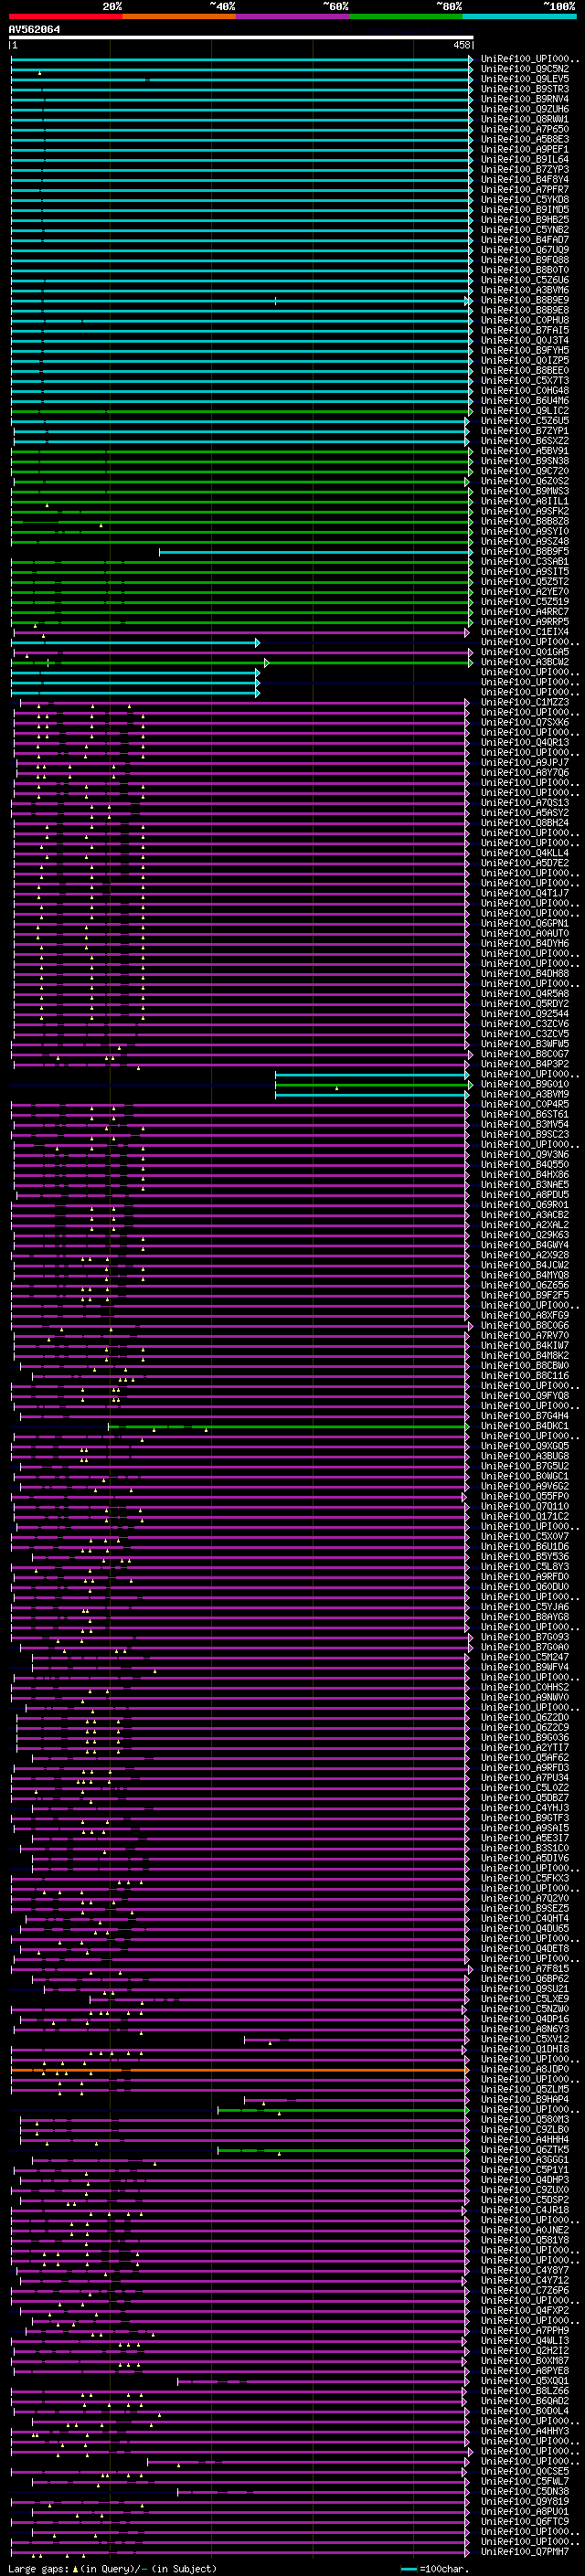The image size is (585, 2576).
Task: Click the short cyan alignment bar for UniRef100_B8B9F5
Action: pyautogui.click(x=315, y=551)
